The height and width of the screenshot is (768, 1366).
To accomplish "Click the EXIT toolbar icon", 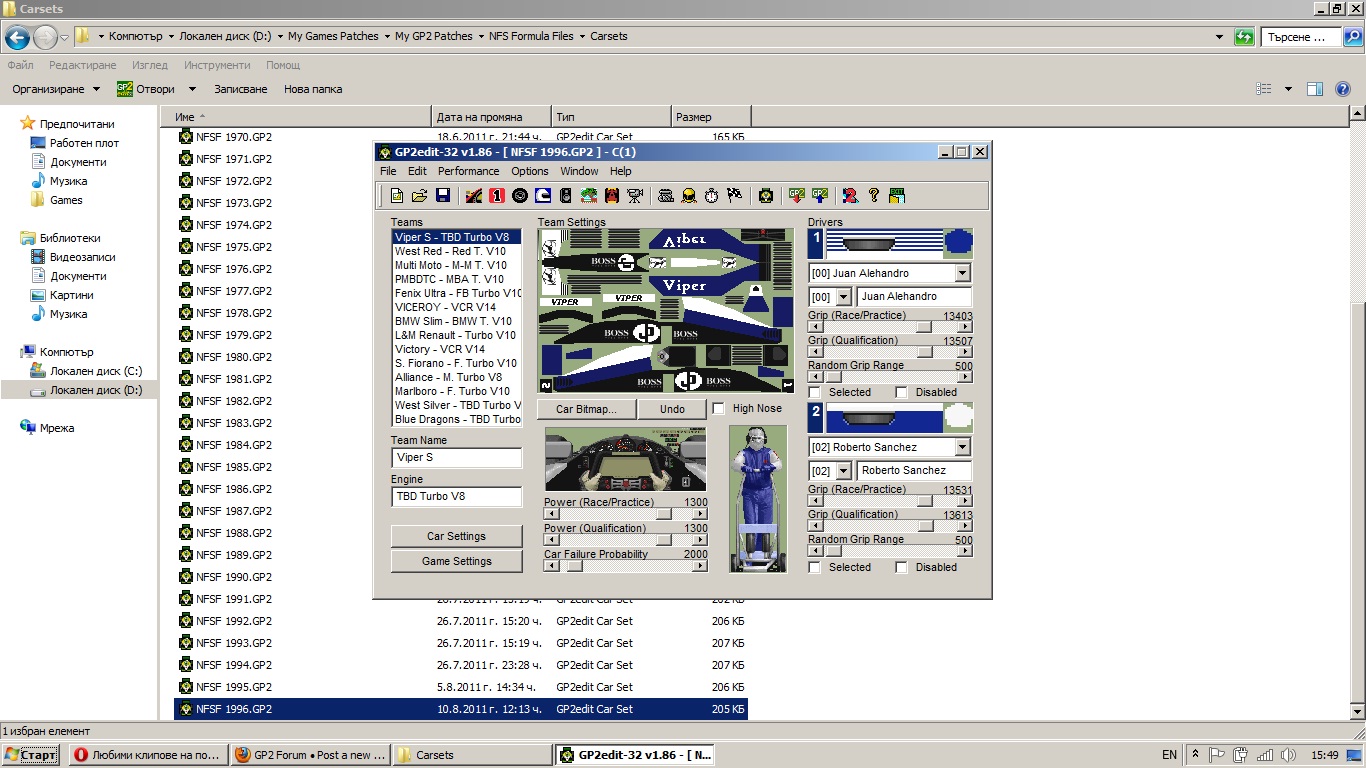I will click(x=896, y=196).
